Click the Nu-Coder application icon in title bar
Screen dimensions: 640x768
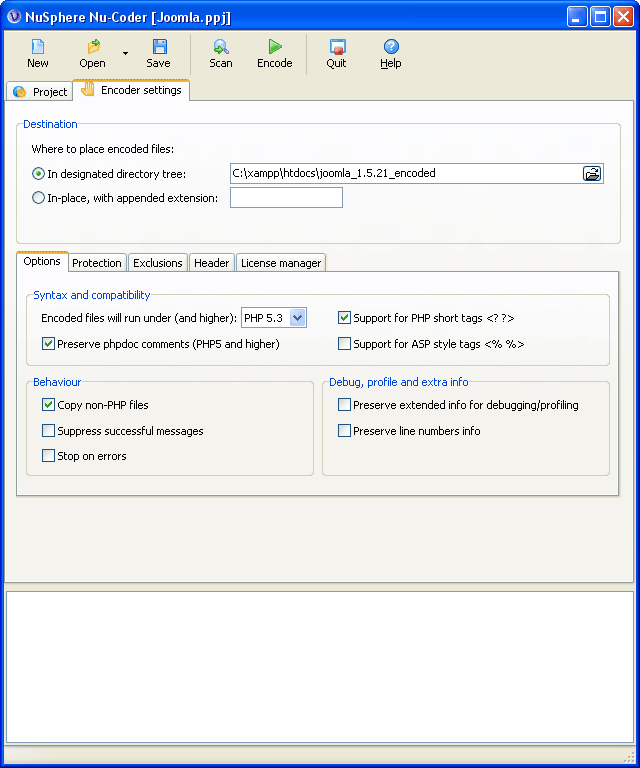coord(14,17)
